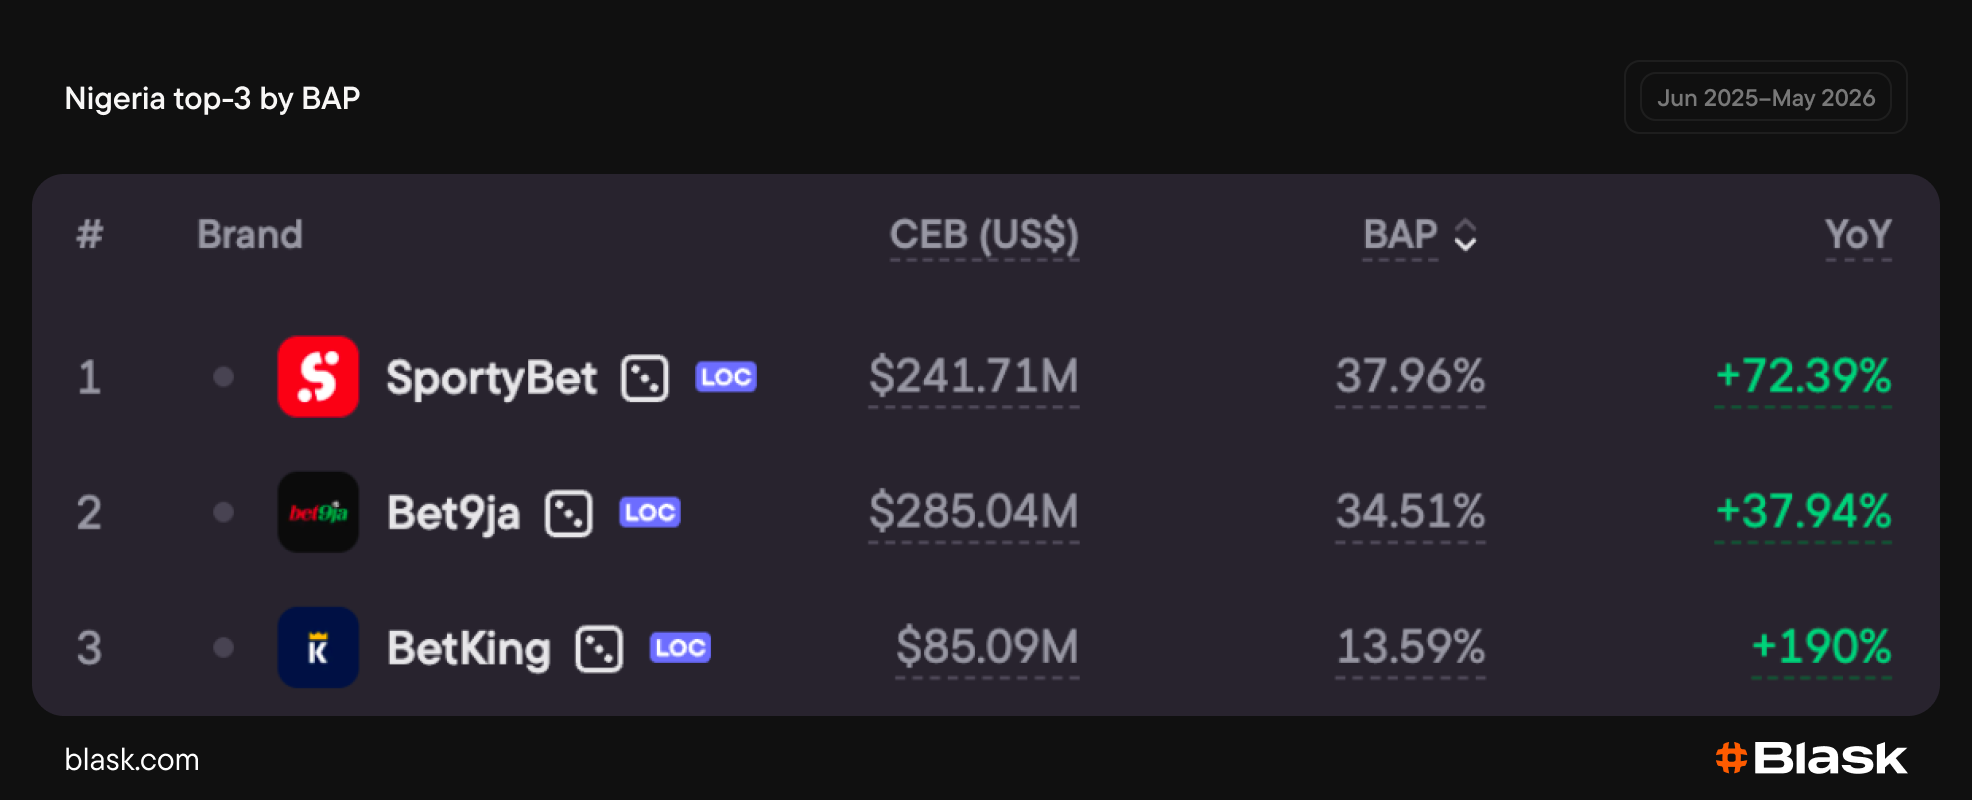Open the blask.com link
This screenshot has height=800, width=1972.
coord(132,760)
